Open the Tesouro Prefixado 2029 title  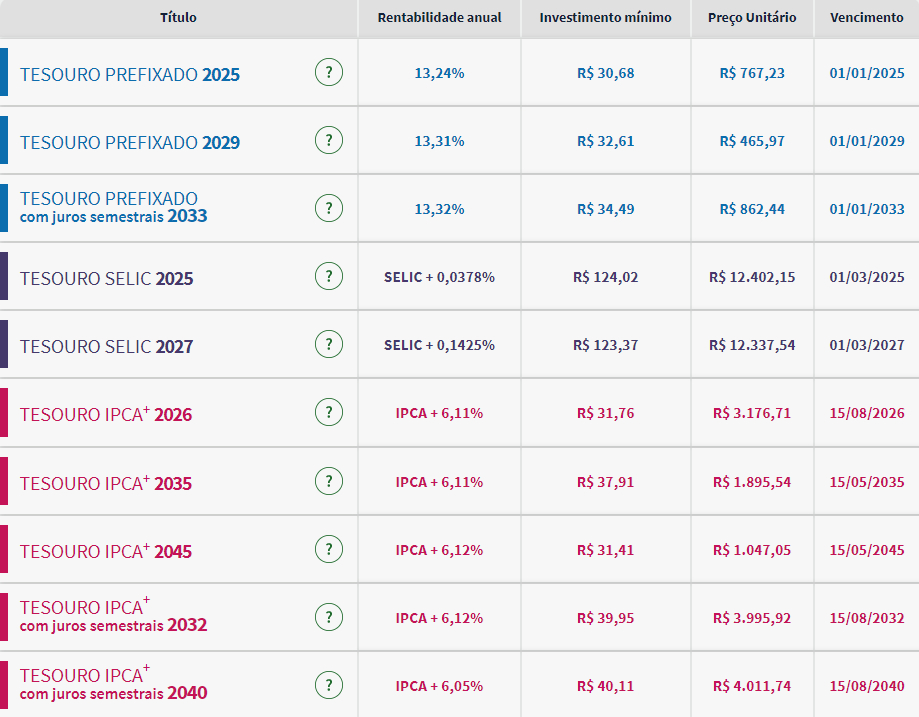[x=130, y=142]
